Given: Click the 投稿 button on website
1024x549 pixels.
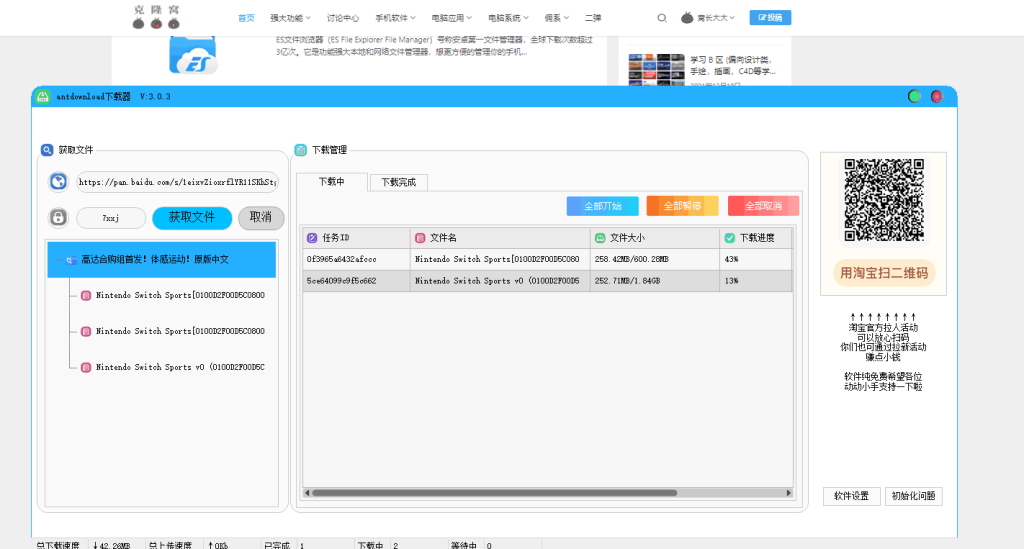Looking at the screenshot, I should pyautogui.click(x=771, y=18).
